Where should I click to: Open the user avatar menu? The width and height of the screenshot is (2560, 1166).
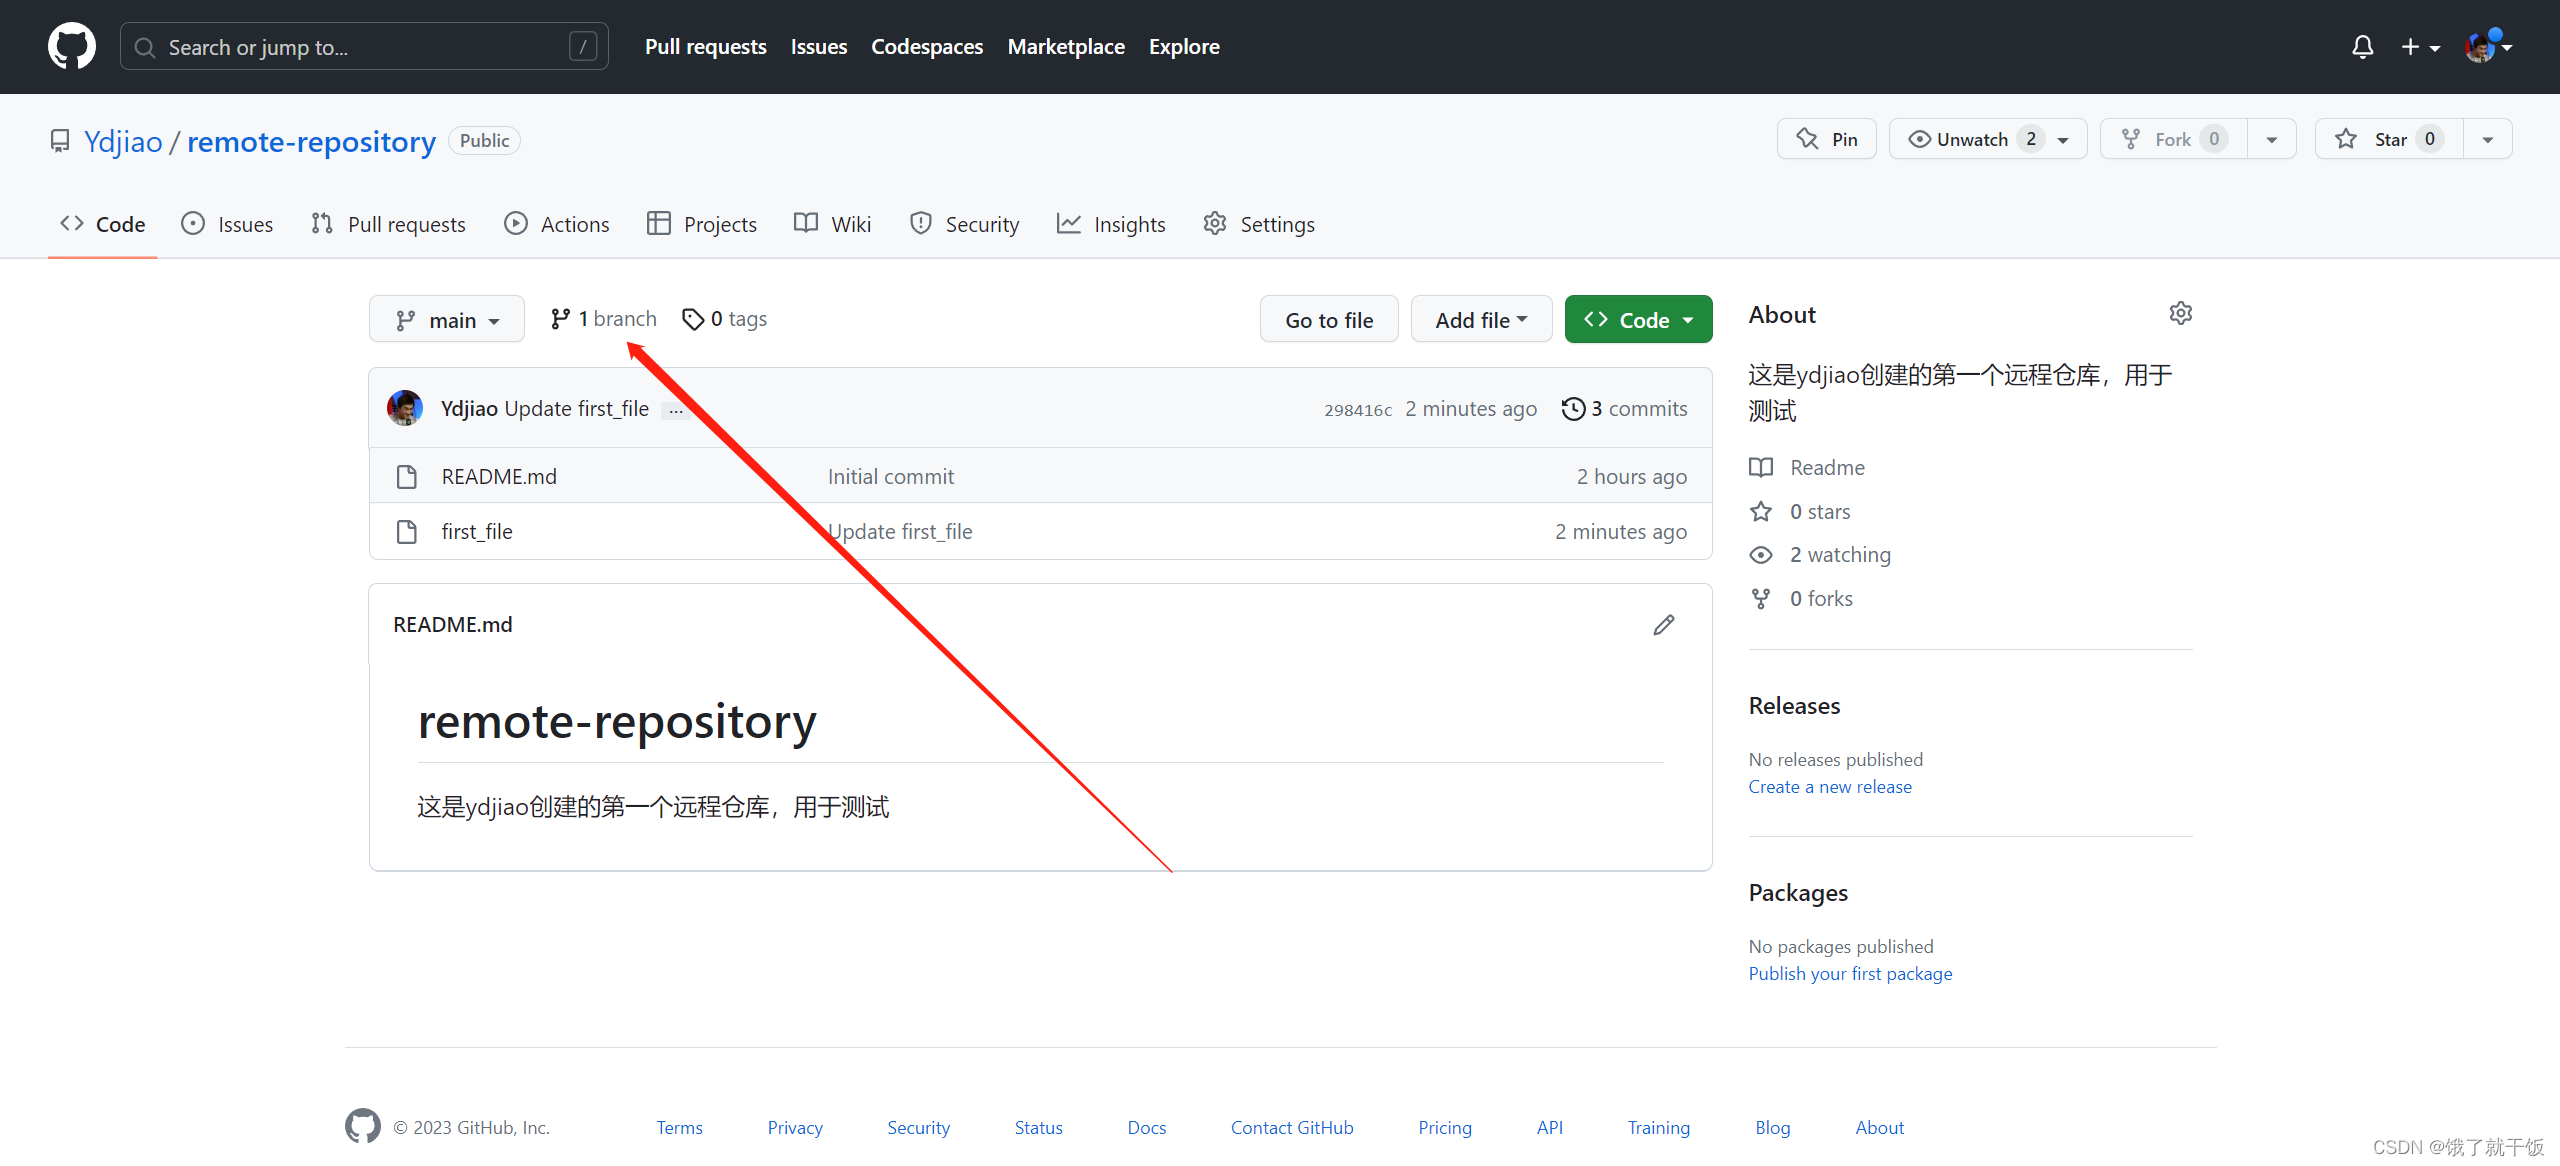(2488, 47)
